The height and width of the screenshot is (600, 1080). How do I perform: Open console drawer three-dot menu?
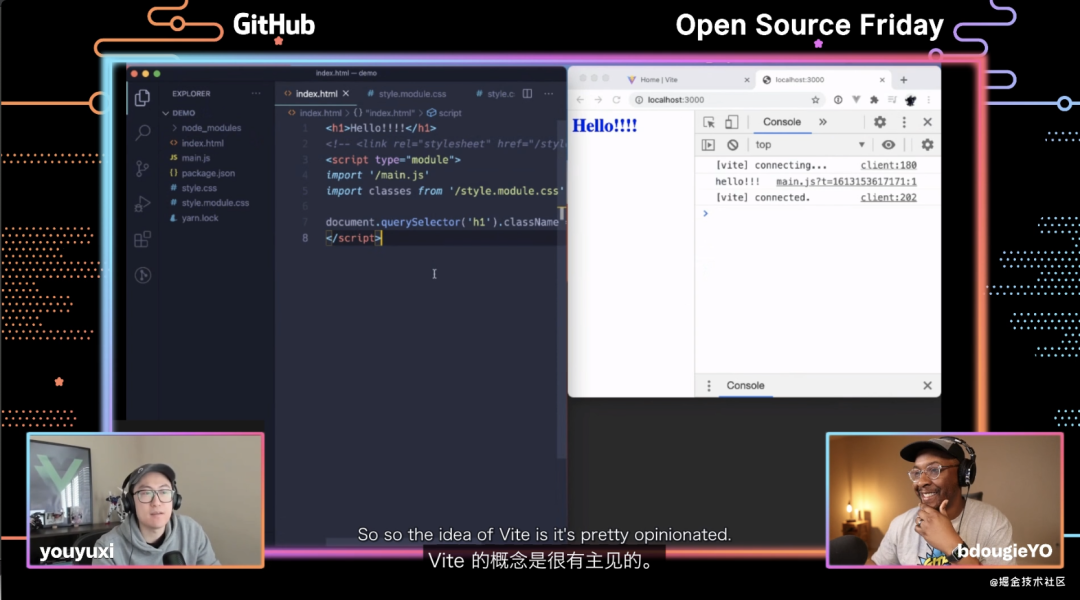tap(709, 386)
